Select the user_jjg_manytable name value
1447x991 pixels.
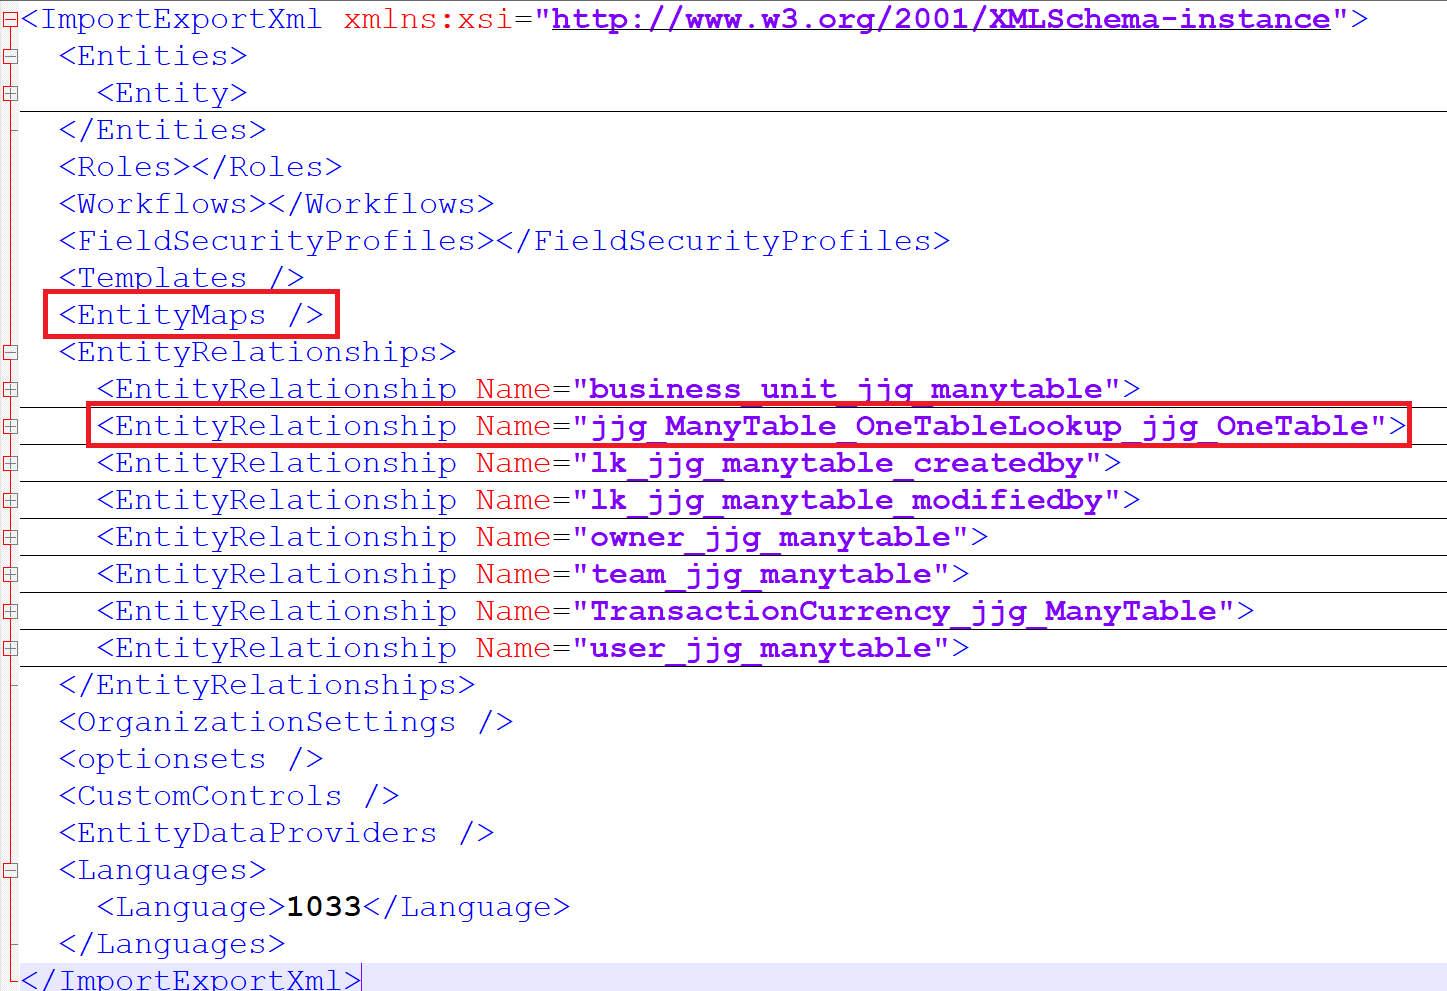click(x=761, y=648)
